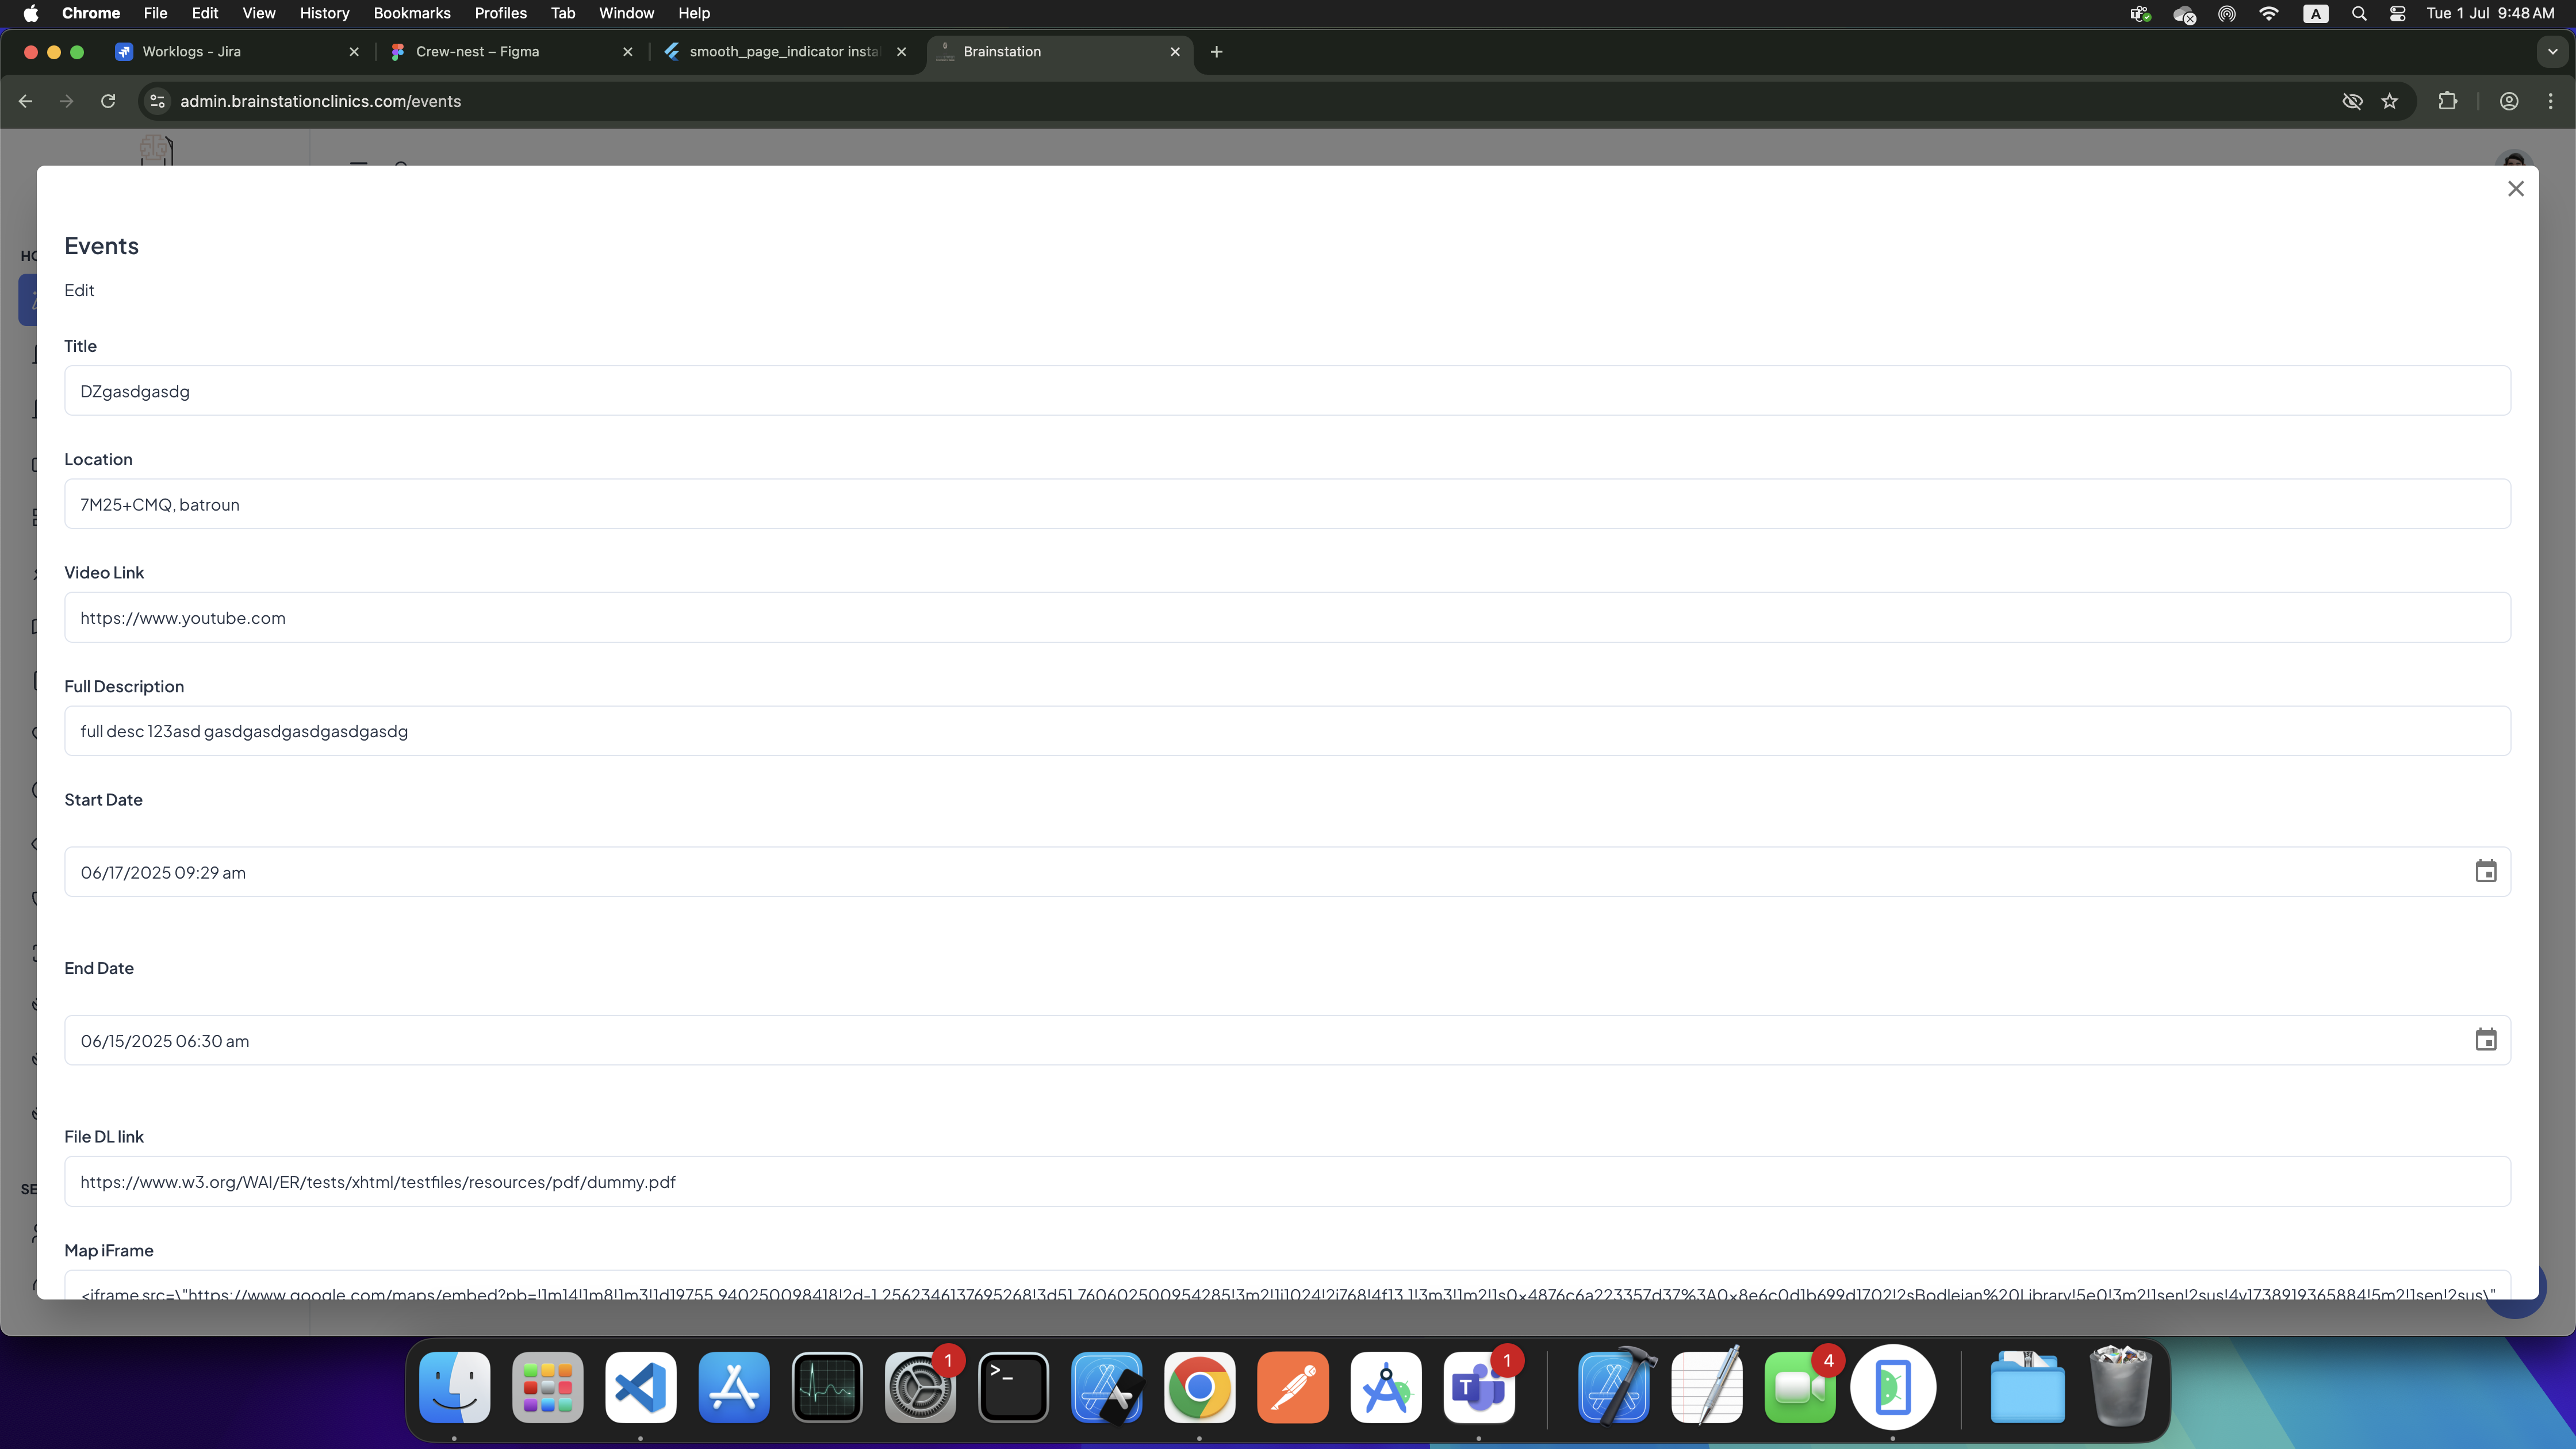Open the Bookmarks menu in the menu bar

coord(411,13)
